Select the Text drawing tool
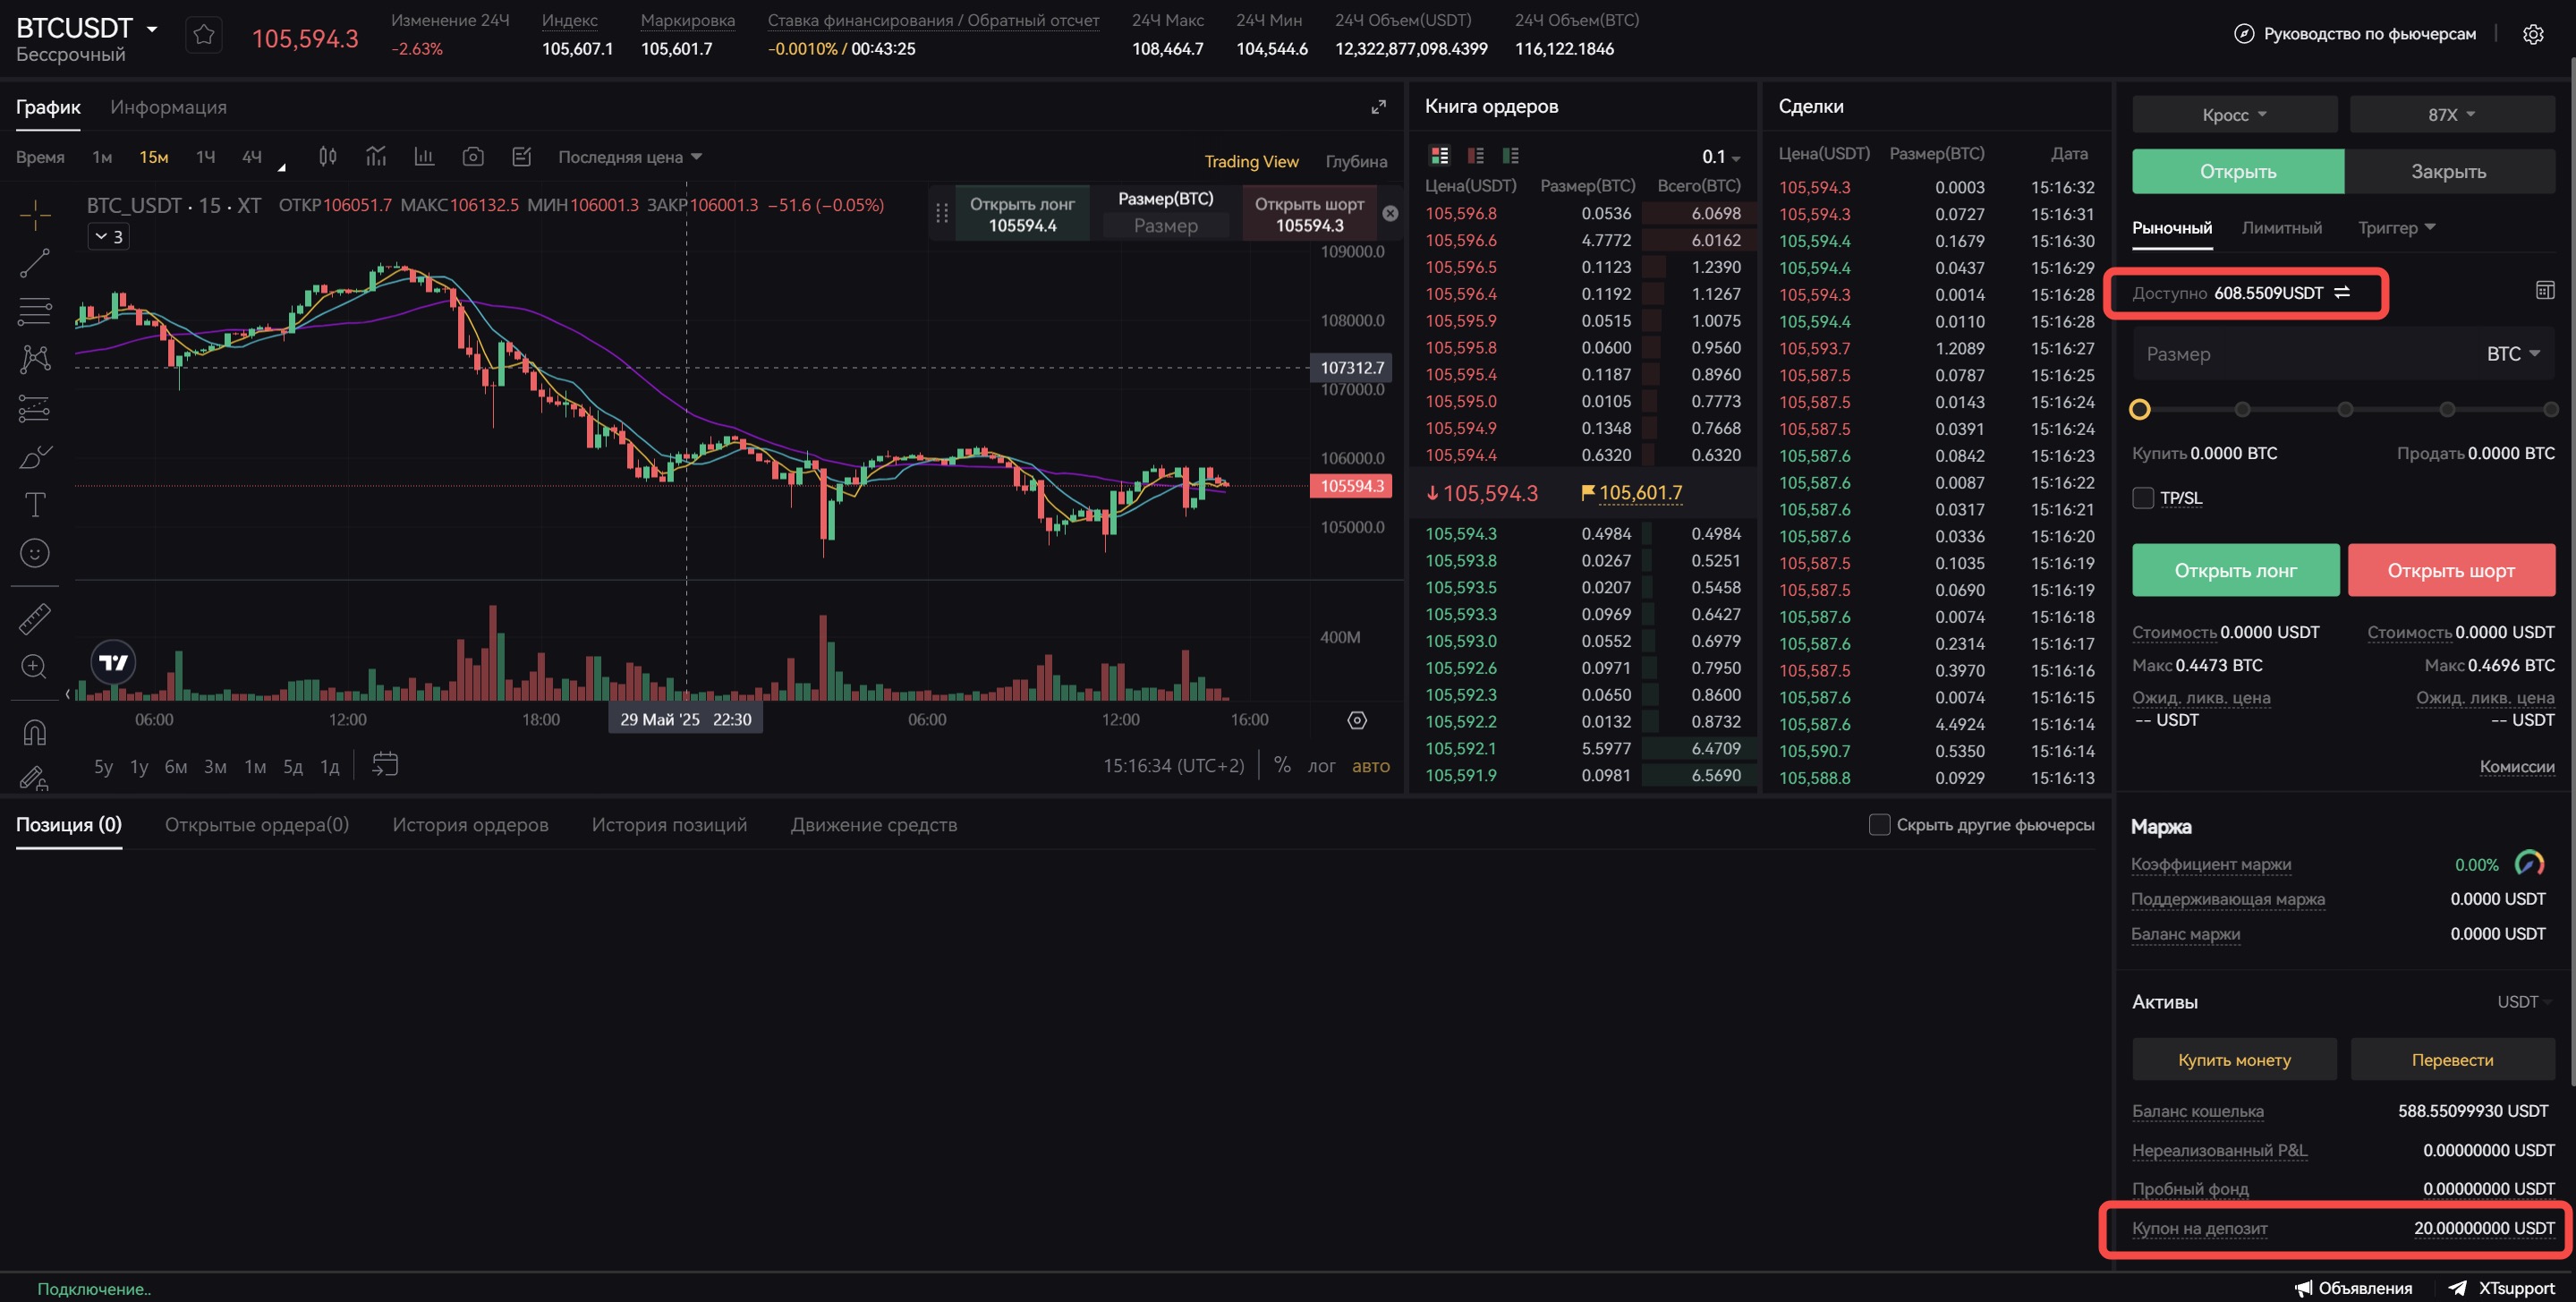Viewport: 2576px width, 1302px height. pyautogui.click(x=35, y=505)
